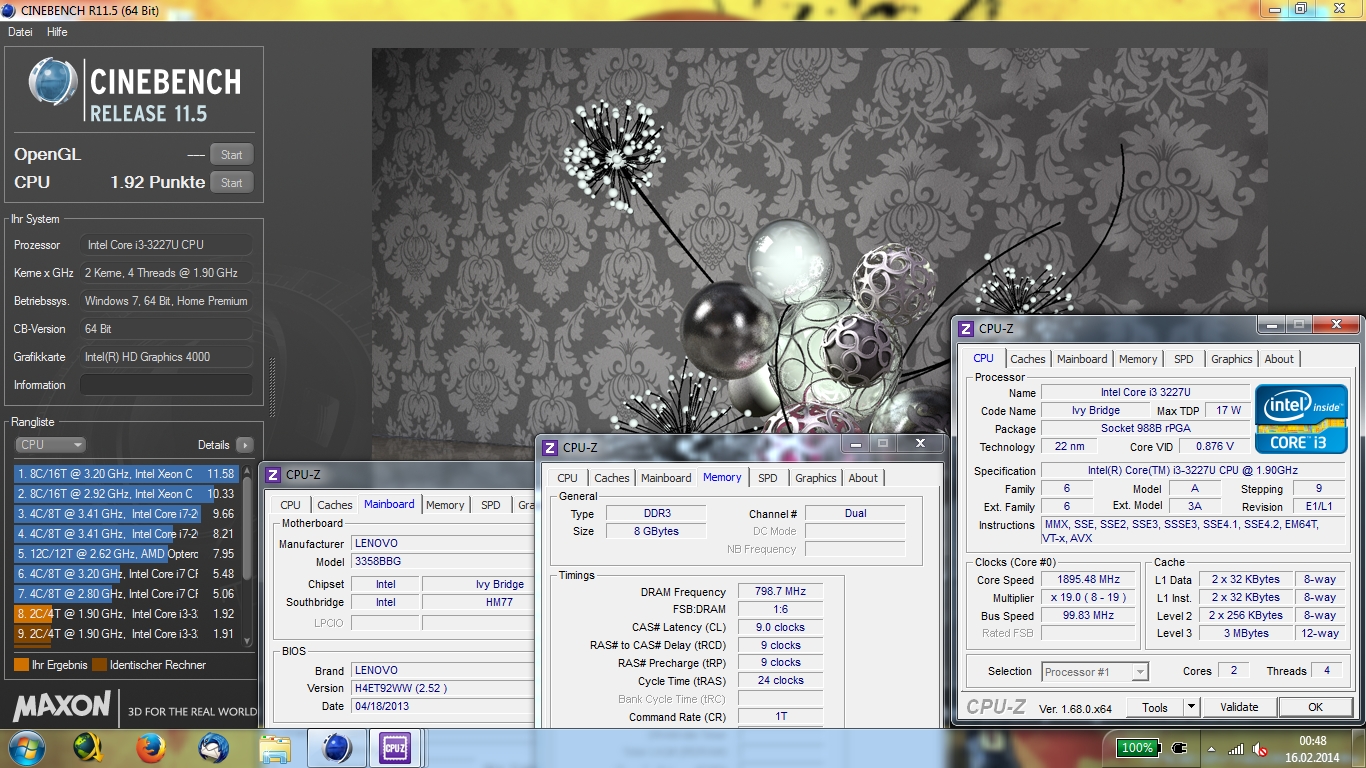This screenshot has width=1366, height=768.
Task: Open Windows Explorer folder in the taskbar
Action: point(274,748)
